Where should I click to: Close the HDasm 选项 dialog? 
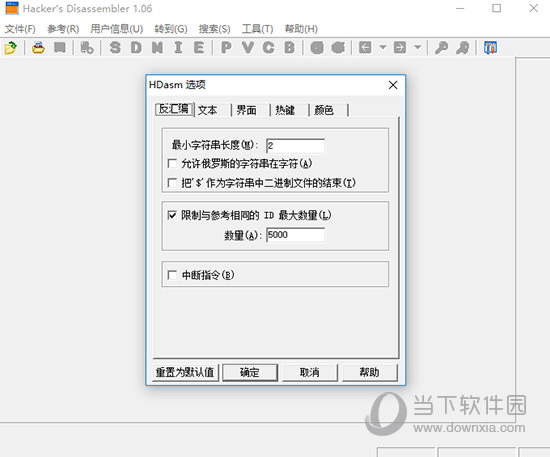click(393, 85)
